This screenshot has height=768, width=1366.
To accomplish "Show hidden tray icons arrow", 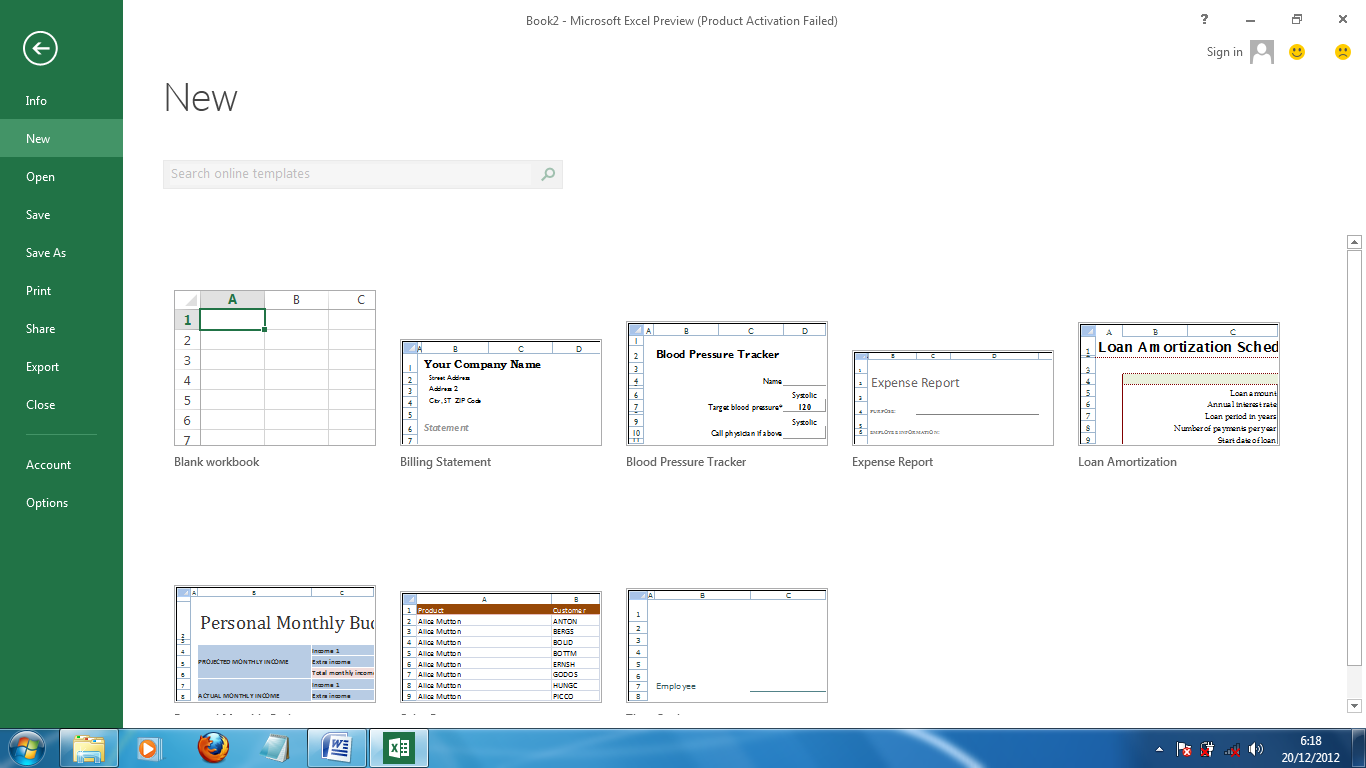I will (1160, 749).
